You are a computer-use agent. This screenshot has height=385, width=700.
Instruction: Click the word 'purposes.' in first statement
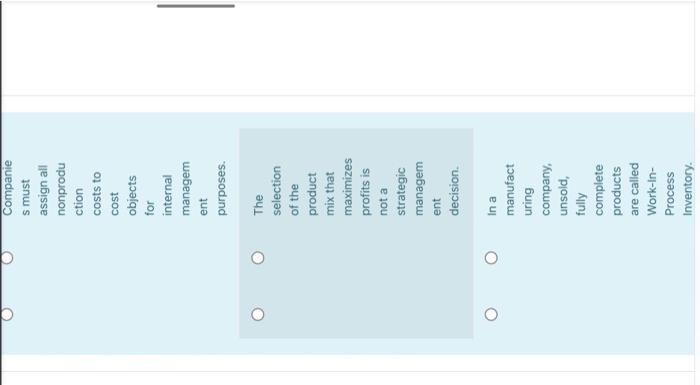point(221,188)
